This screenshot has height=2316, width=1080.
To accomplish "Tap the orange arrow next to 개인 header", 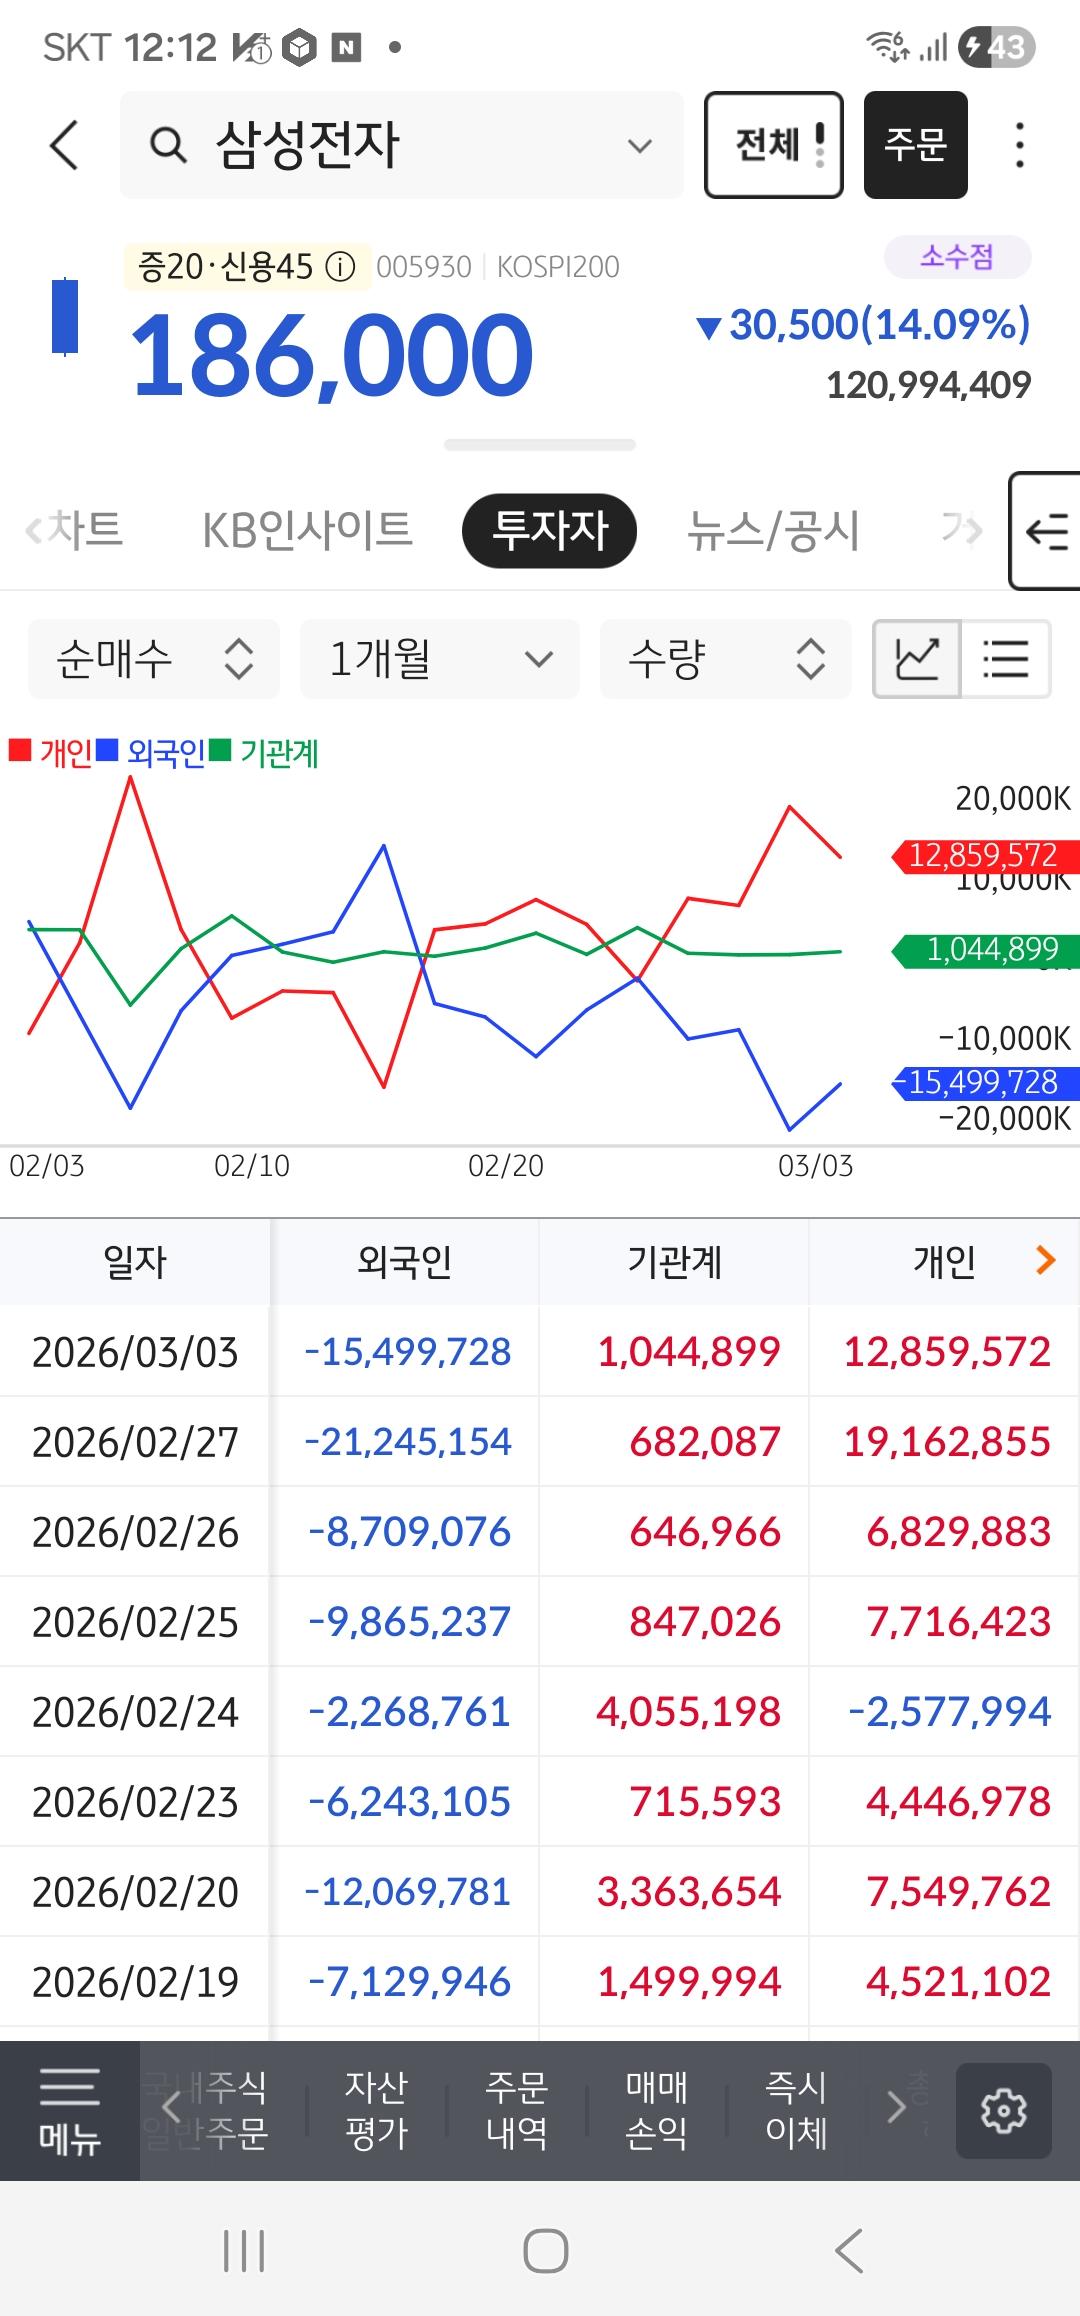I will pos(1046,1260).
